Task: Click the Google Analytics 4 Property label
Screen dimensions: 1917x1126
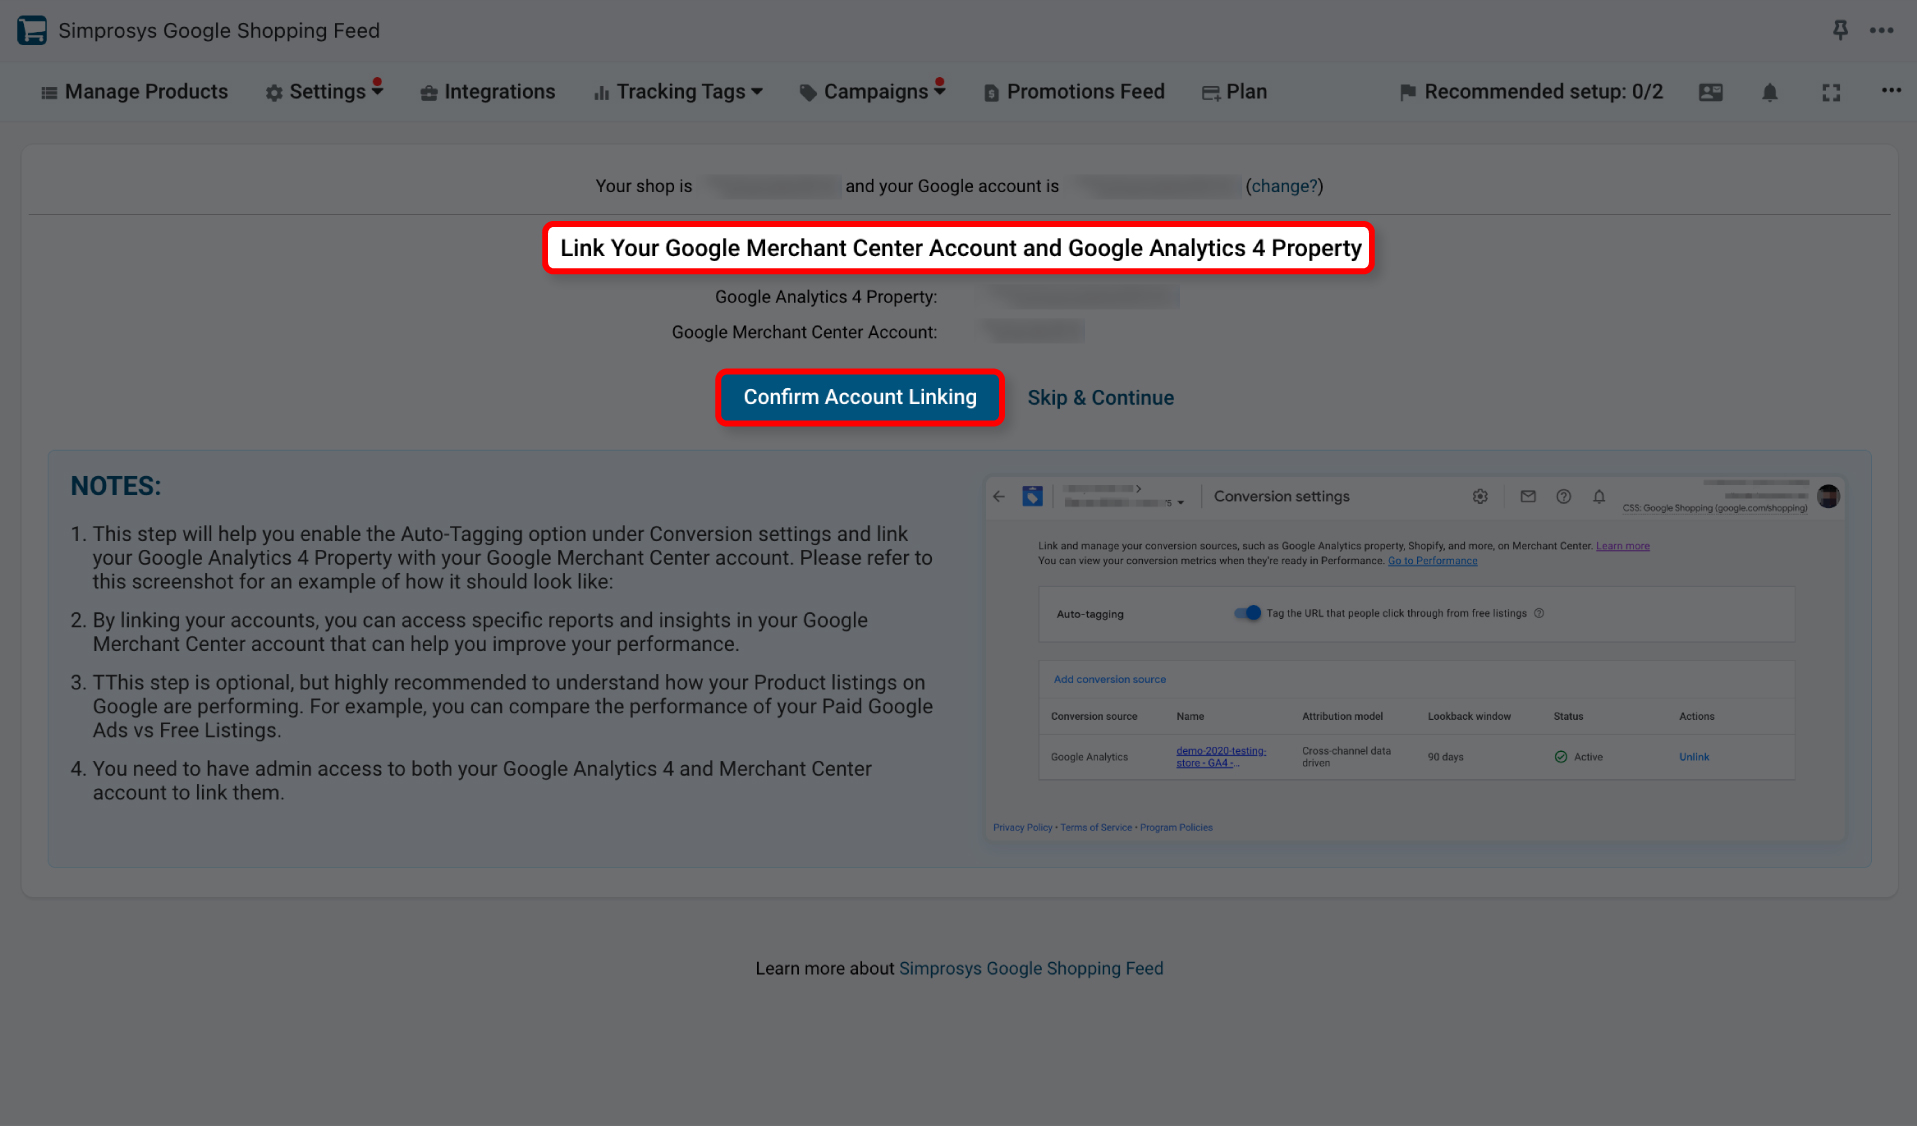Action: click(x=826, y=297)
